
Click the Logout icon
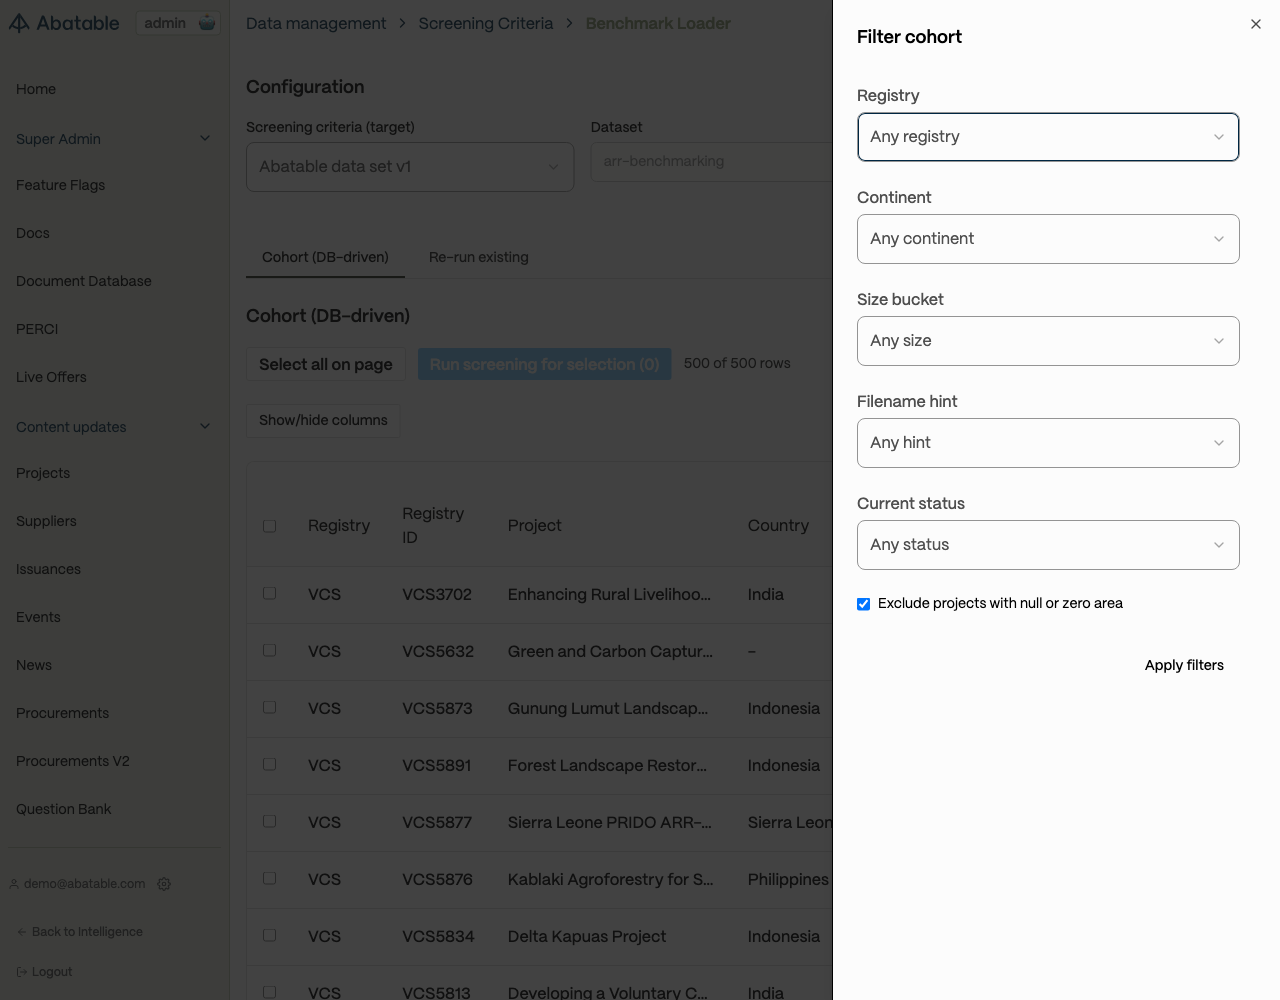pos(22,972)
